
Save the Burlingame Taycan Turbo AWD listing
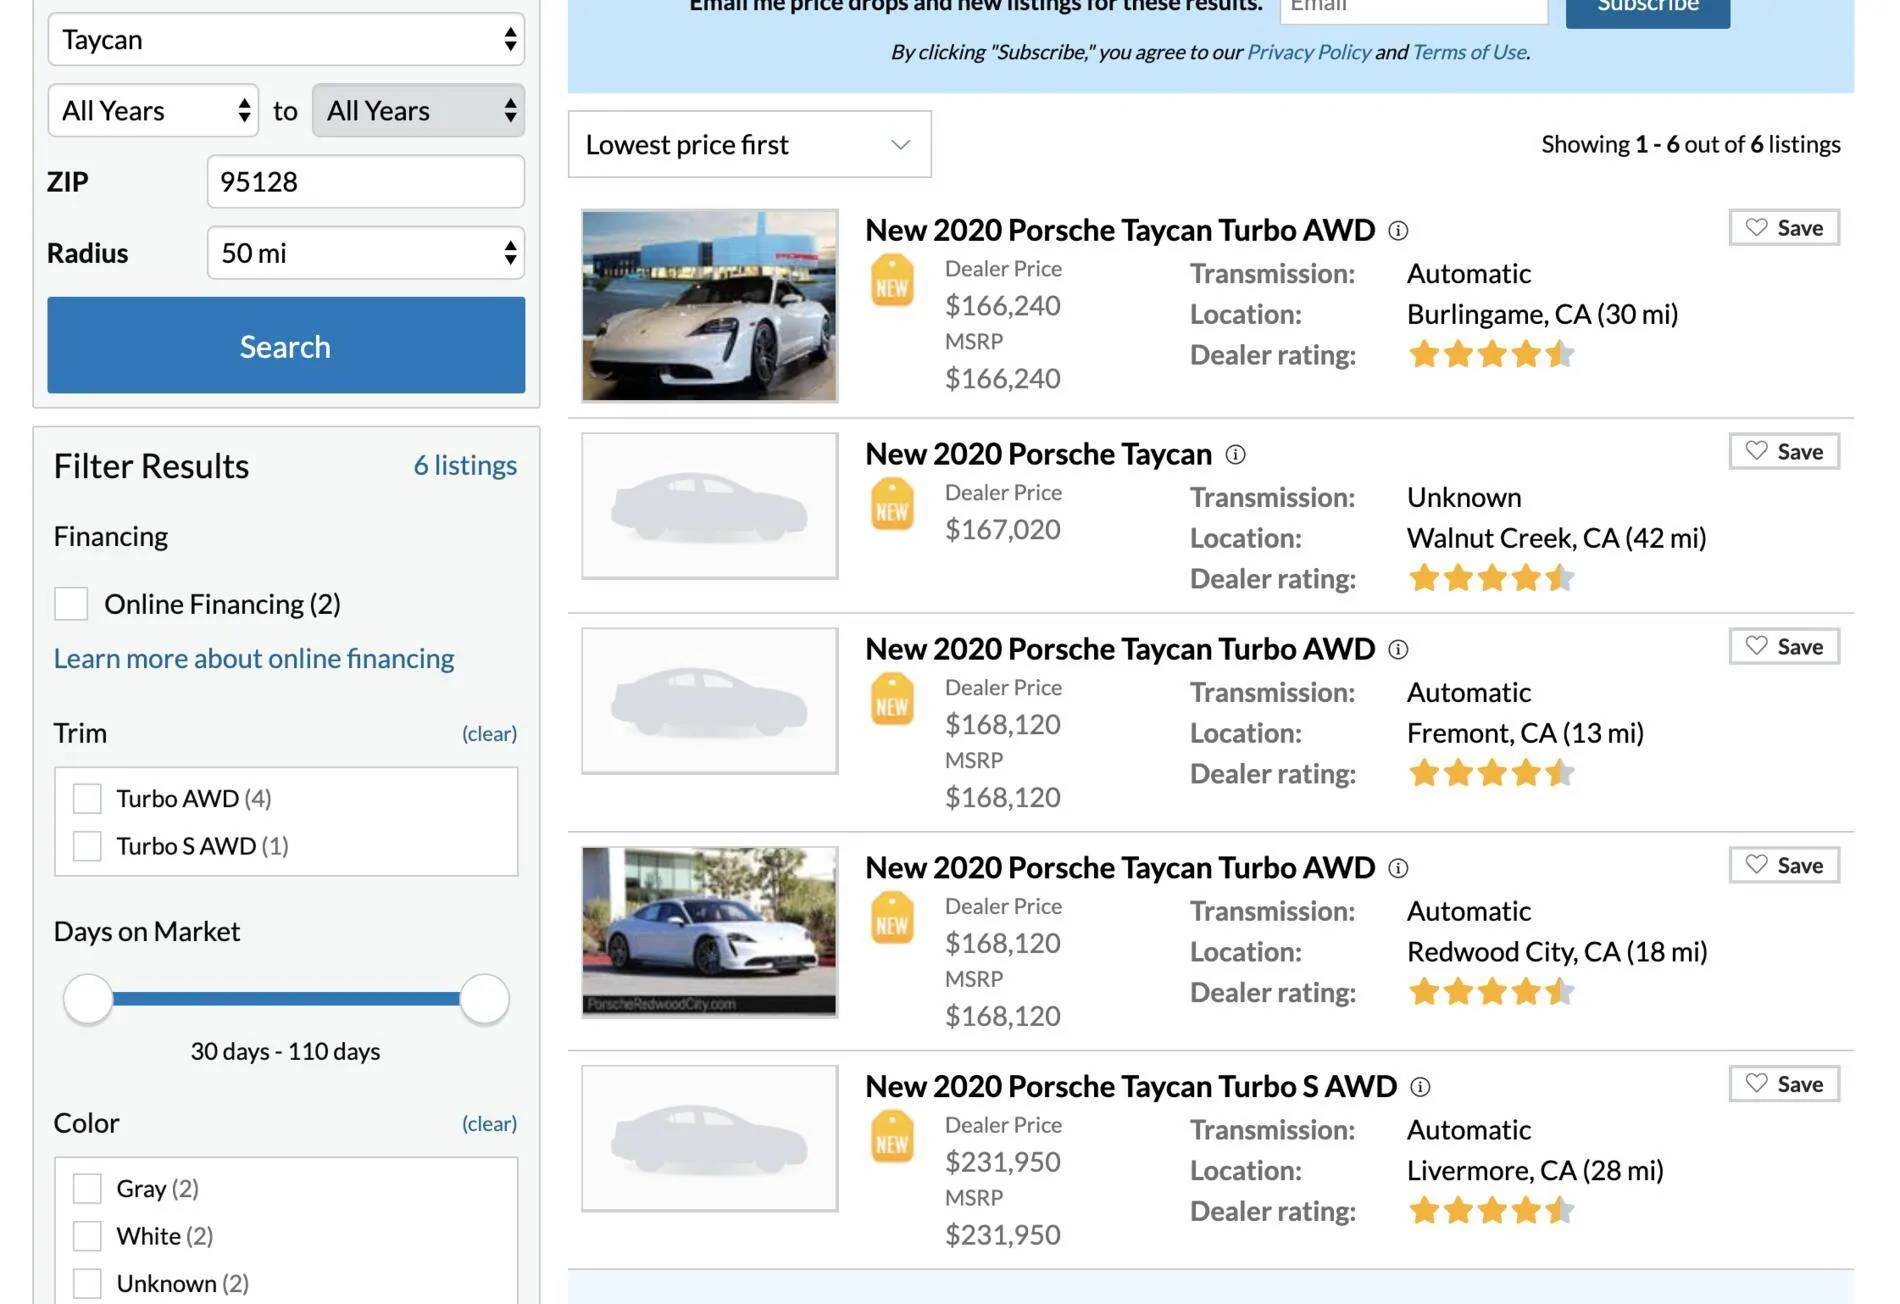point(1784,228)
